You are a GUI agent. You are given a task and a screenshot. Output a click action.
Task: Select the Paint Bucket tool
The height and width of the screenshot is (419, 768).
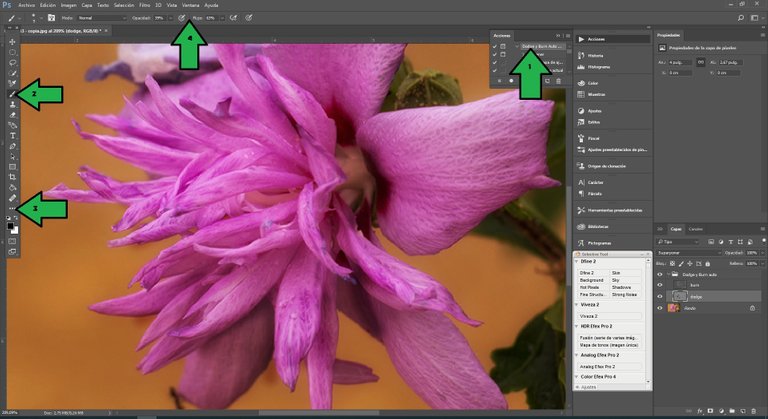[x=12, y=188]
